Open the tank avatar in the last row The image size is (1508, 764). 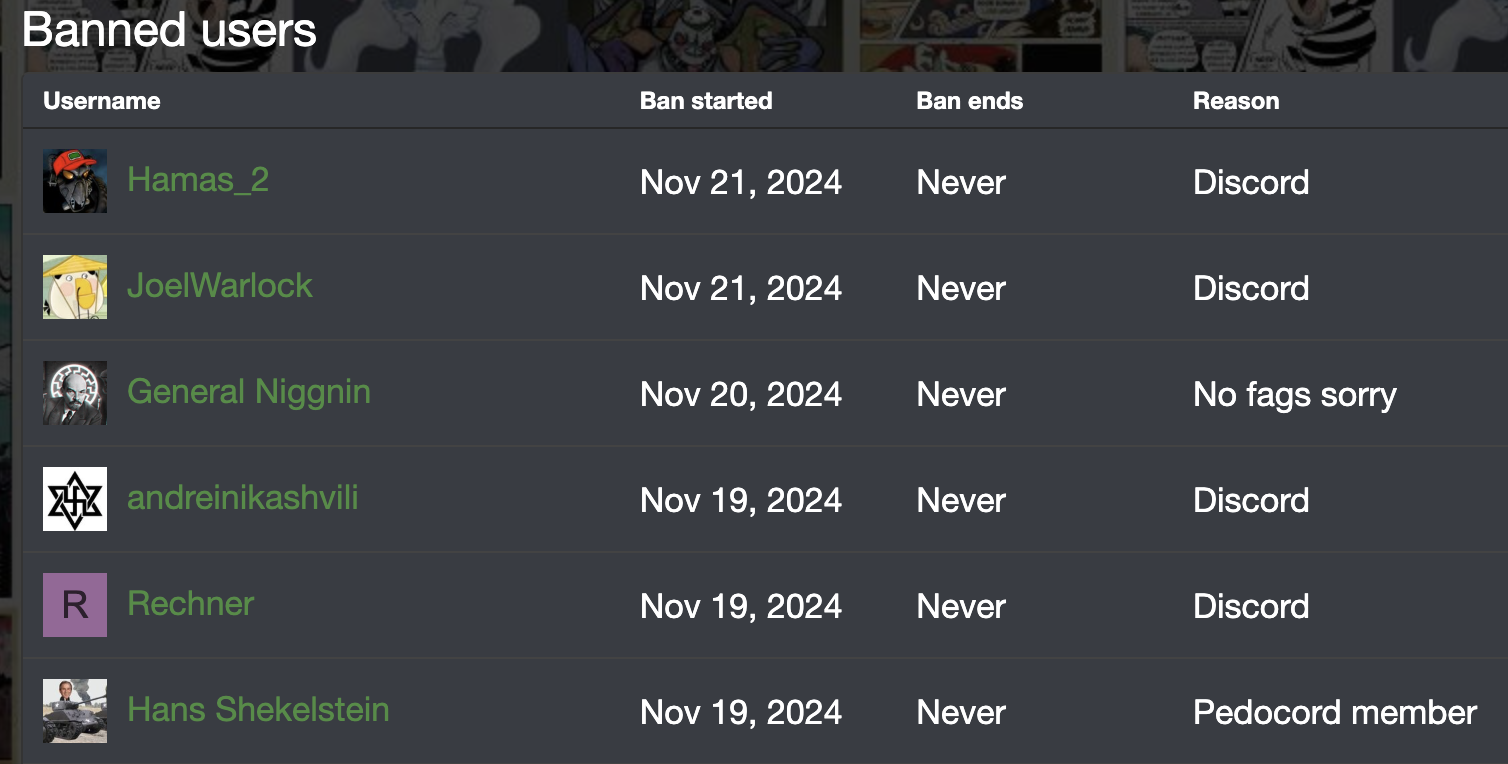pos(75,711)
